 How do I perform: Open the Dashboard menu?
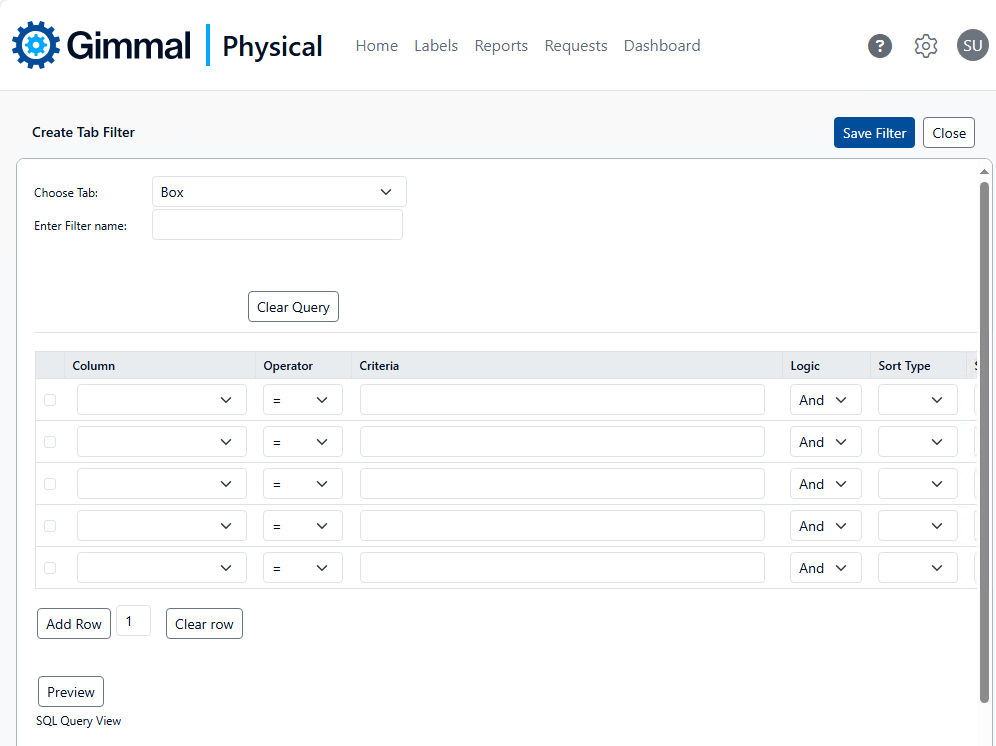tap(662, 46)
